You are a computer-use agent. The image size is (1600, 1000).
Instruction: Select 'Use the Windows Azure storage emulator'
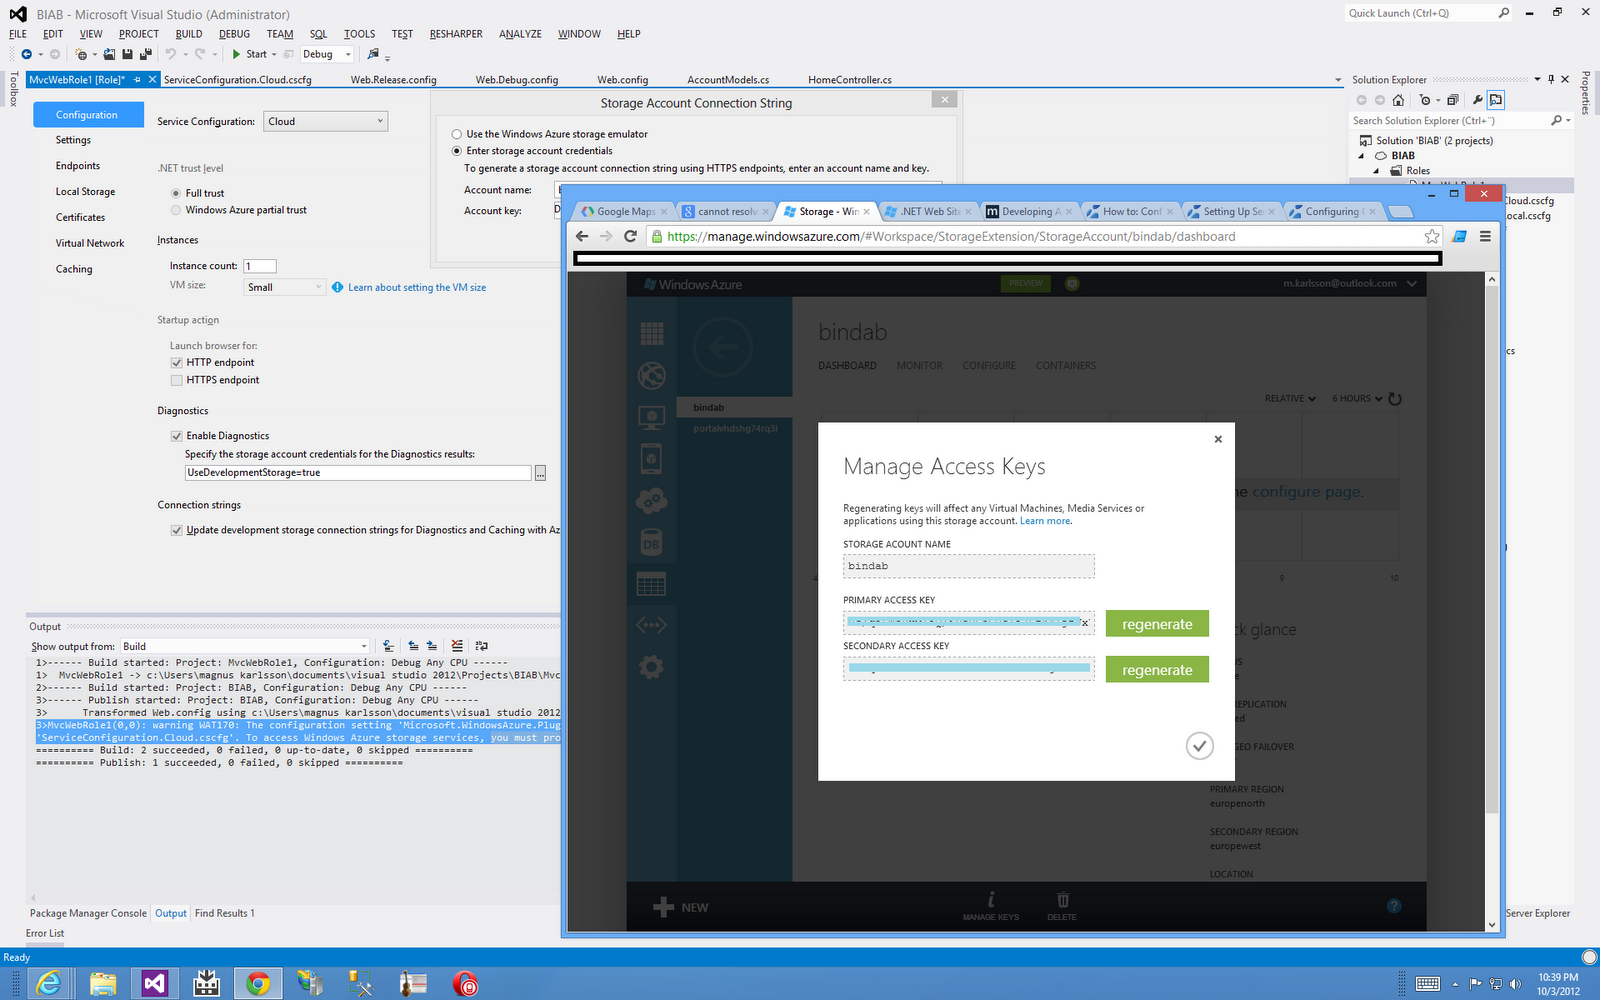pyautogui.click(x=457, y=134)
